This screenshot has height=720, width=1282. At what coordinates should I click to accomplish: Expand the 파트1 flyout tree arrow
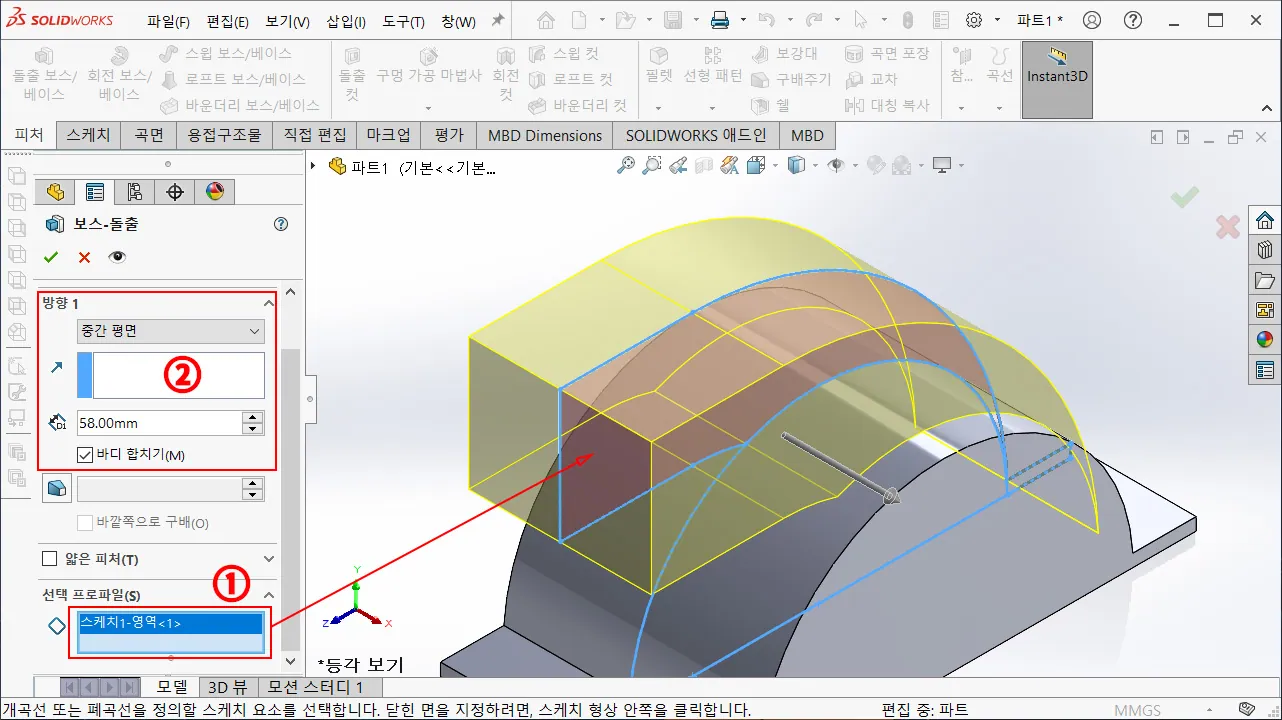coord(314,166)
